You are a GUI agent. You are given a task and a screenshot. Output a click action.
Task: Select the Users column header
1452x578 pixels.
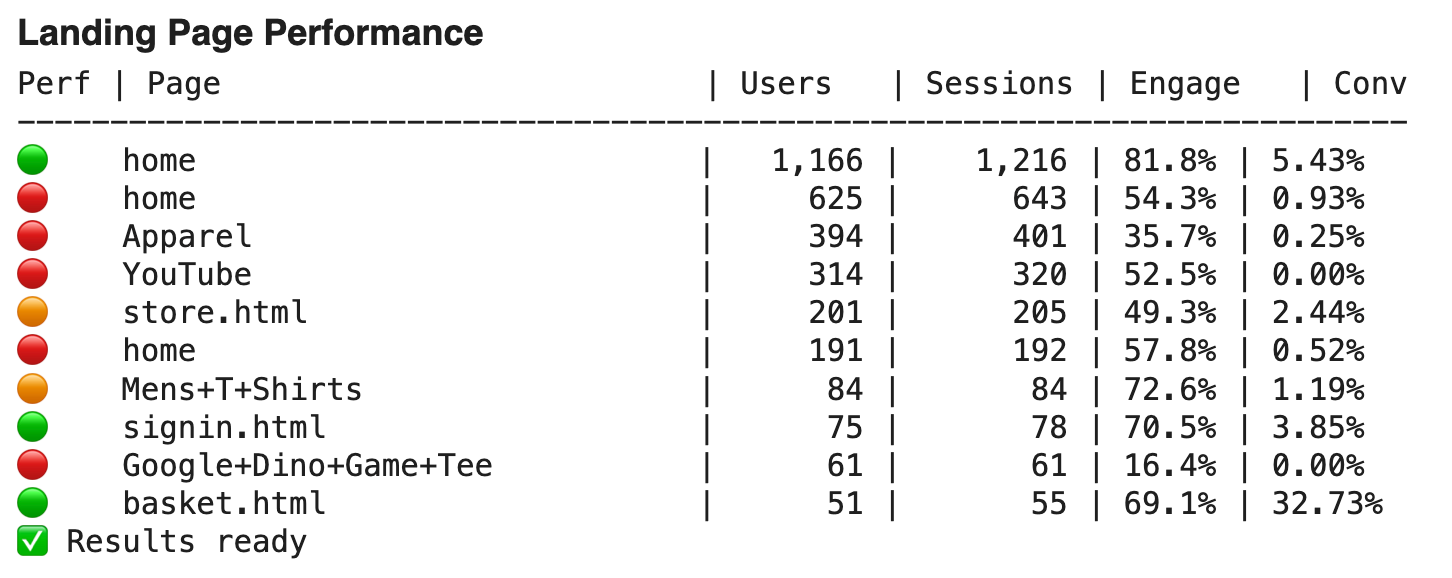point(785,84)
